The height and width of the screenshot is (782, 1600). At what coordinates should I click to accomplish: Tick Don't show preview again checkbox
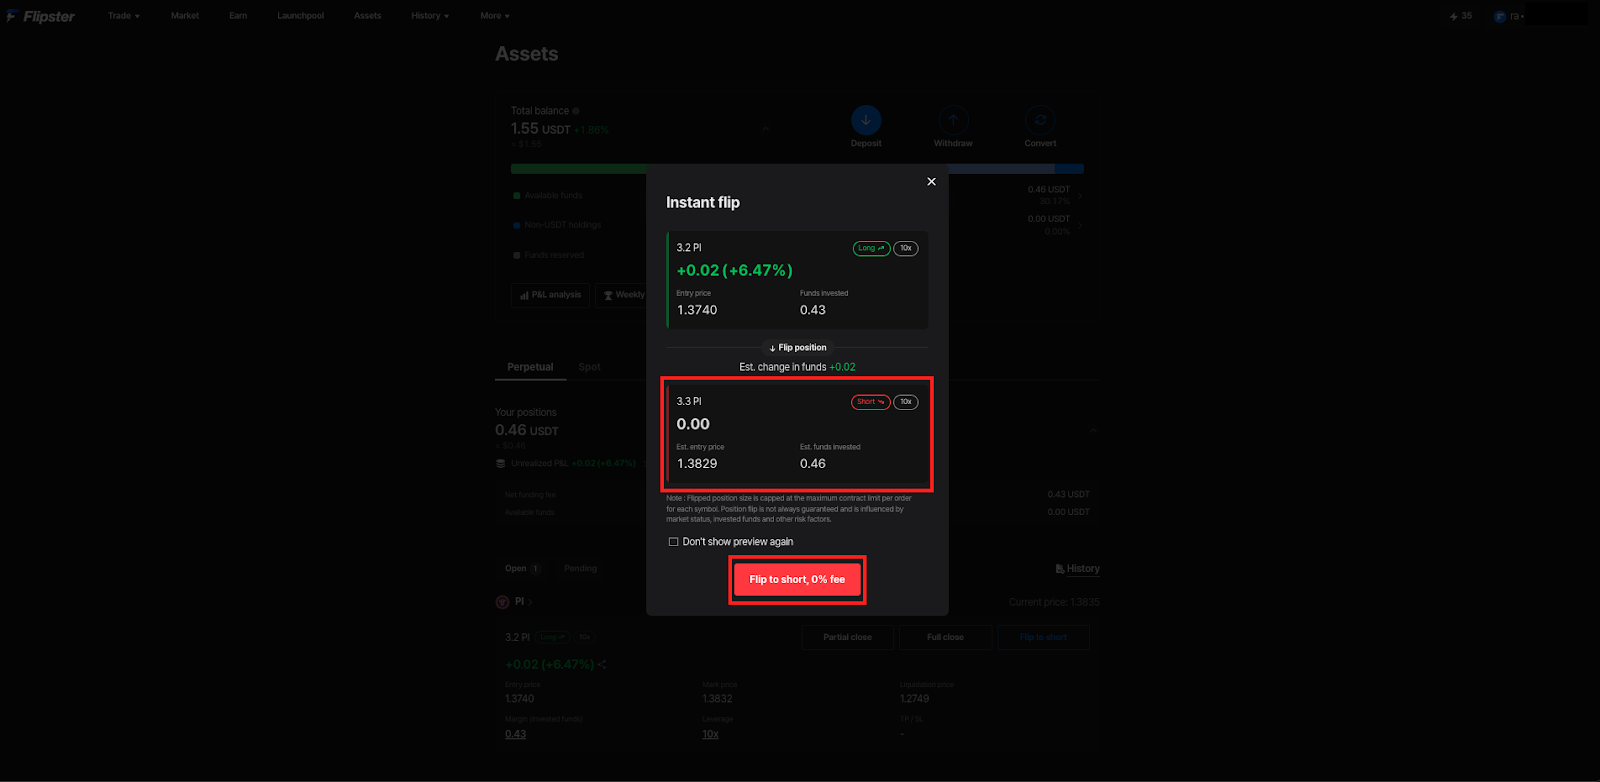pos(673,542)
